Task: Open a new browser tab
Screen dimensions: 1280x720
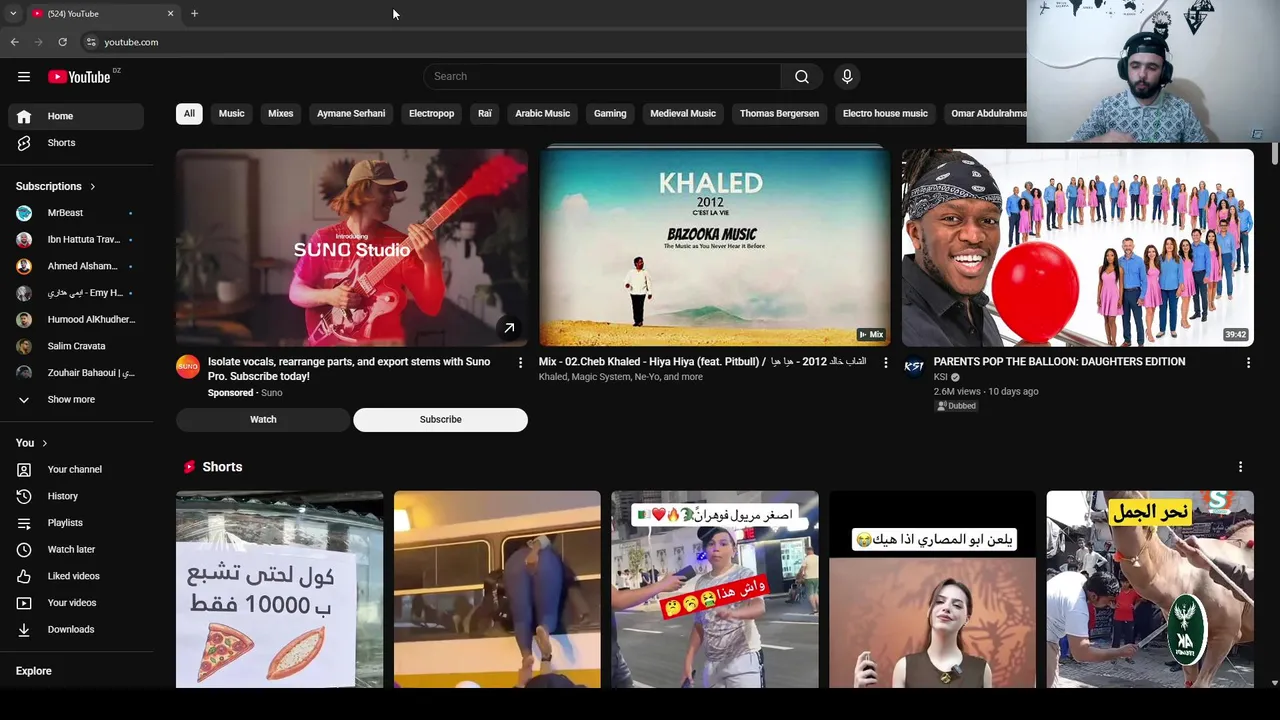Action: [x=194, y=14]
